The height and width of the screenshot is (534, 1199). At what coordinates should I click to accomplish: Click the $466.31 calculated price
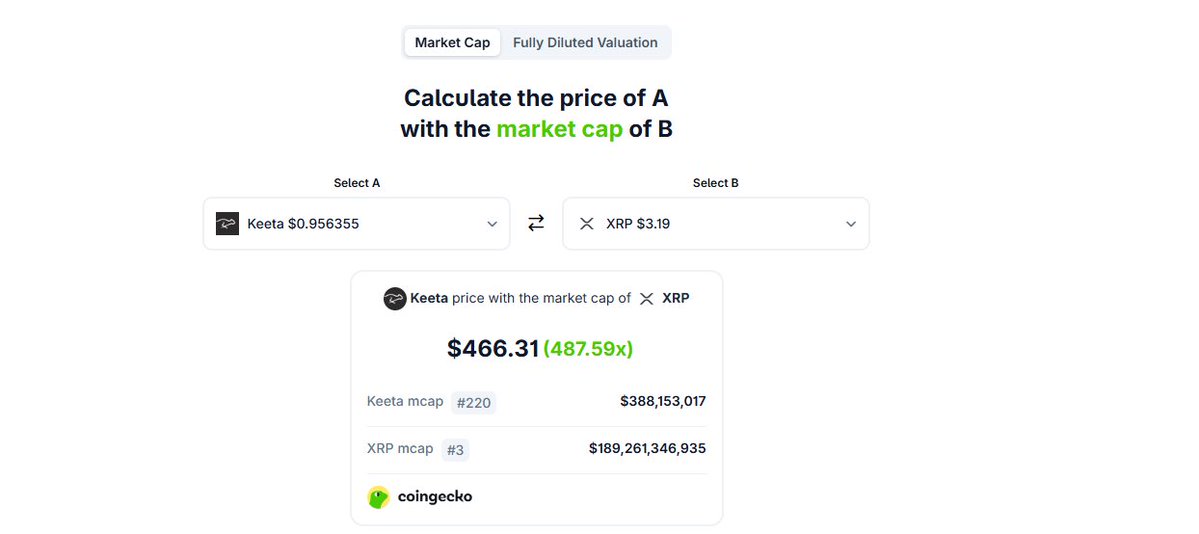(493, 349)
